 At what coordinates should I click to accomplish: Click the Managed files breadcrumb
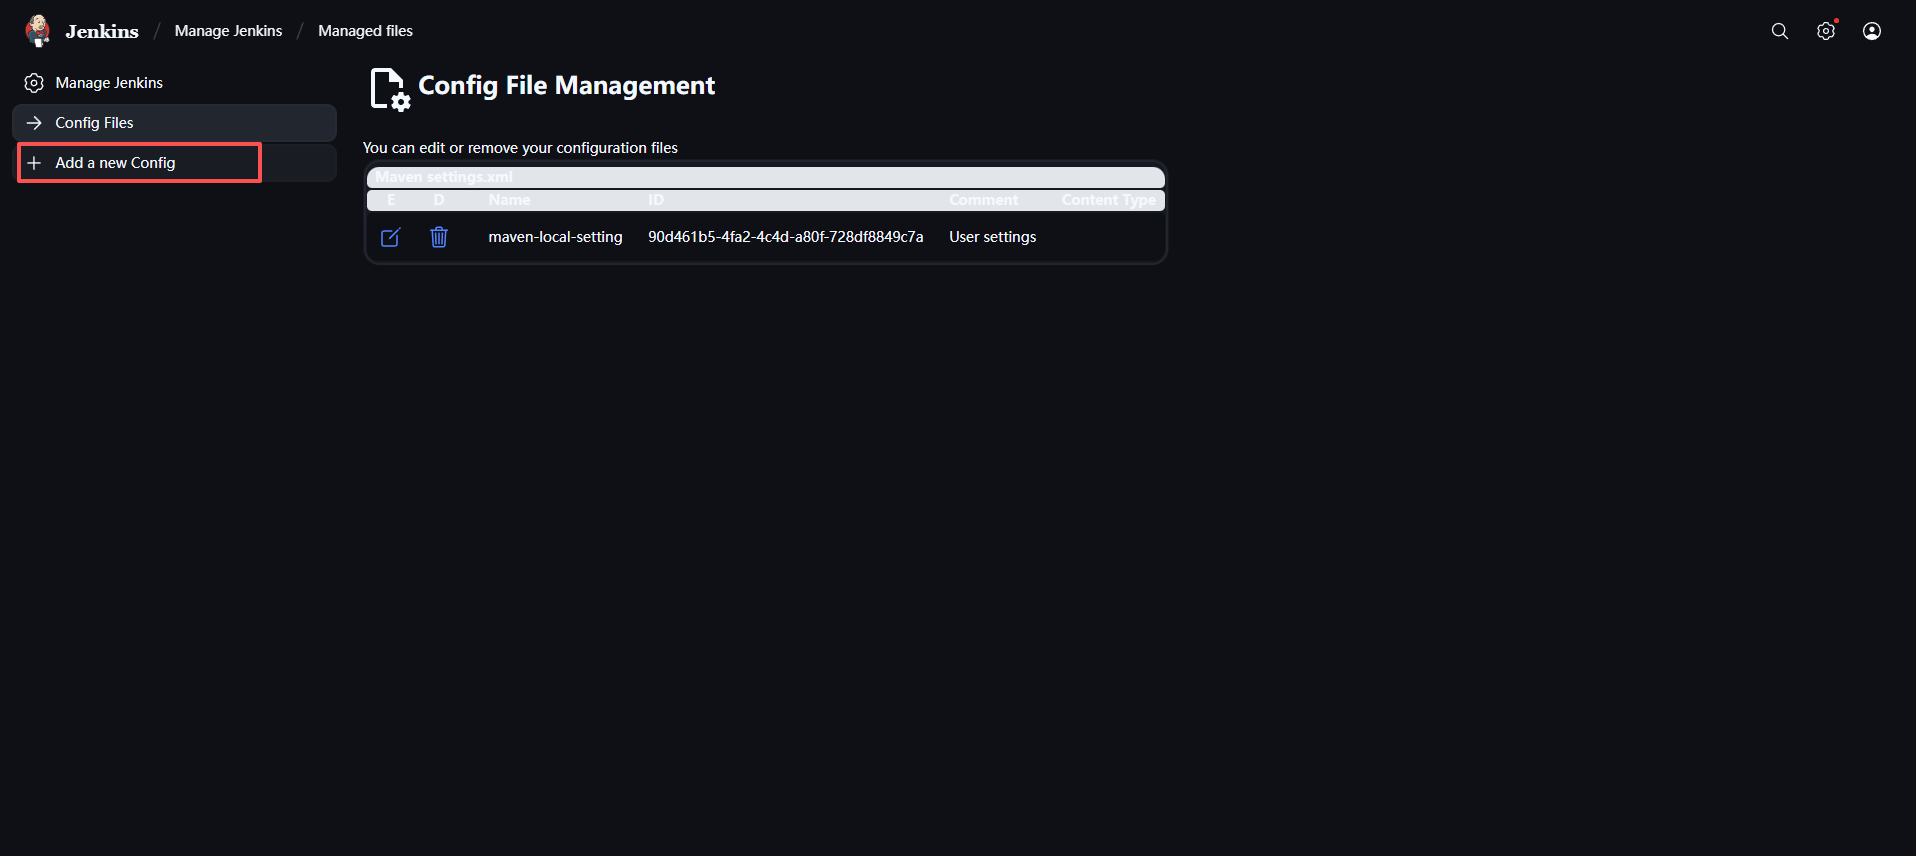tap(365, 31)
